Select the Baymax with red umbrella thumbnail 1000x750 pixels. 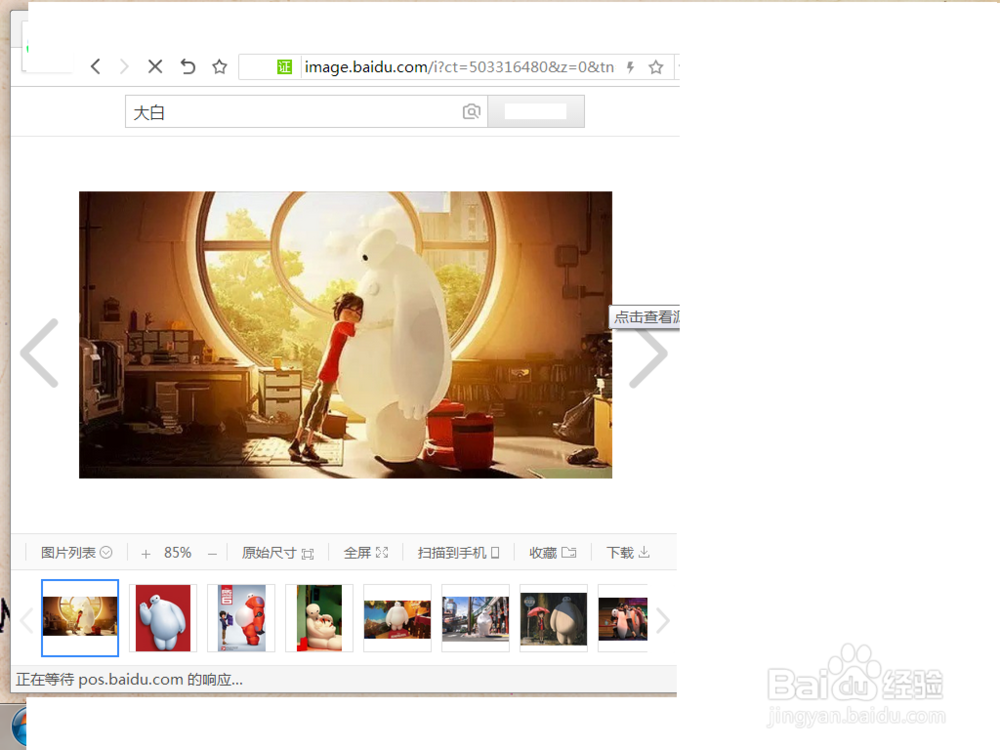554,617
